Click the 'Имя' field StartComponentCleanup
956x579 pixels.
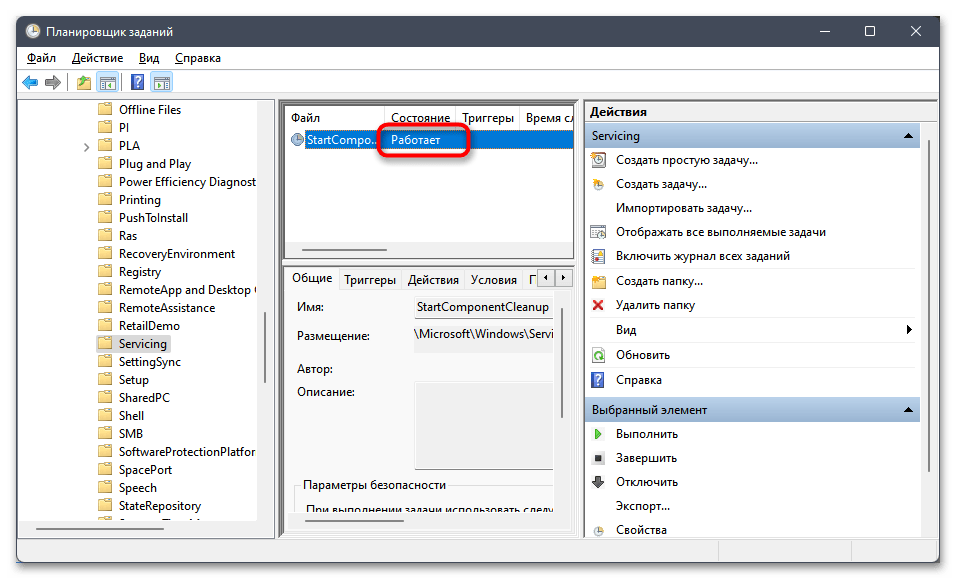coord(483,307)
